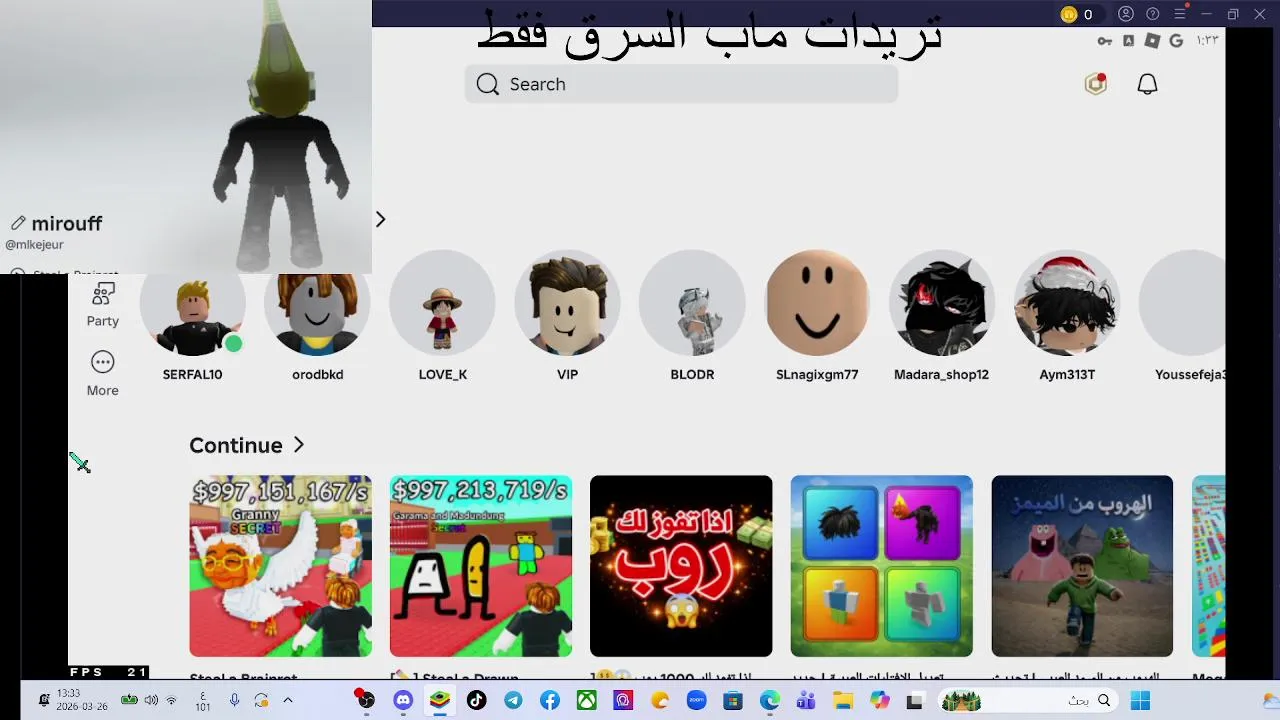1280x720 pixels.
Task: Open File Explorer from the taskbar
Action: (x=843, y=701)
